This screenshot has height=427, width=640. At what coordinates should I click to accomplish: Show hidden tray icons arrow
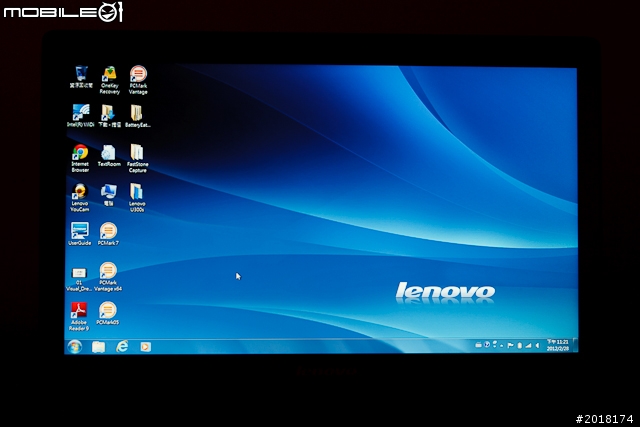pyautogui.click(x=502, y=346)
